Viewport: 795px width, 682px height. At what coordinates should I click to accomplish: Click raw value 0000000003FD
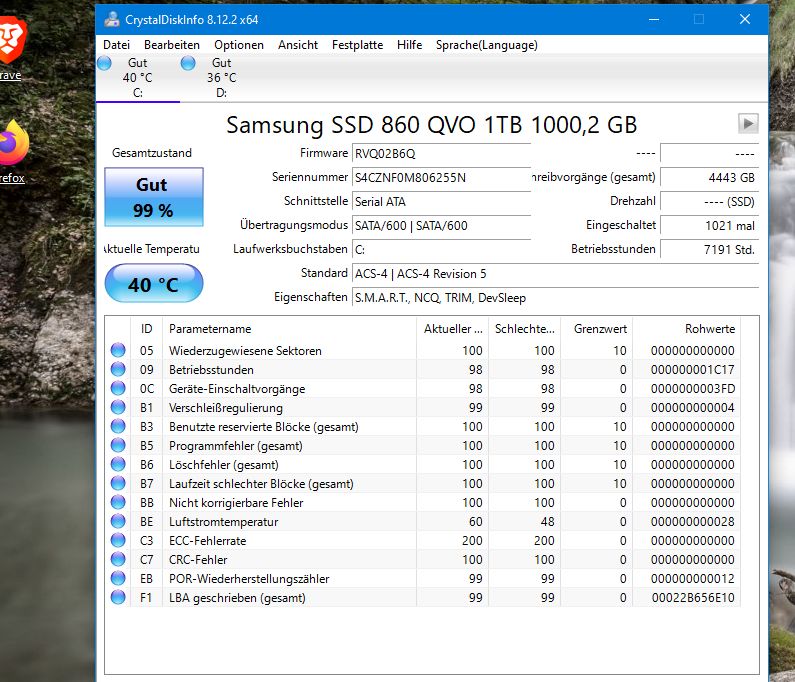point(693,389)
